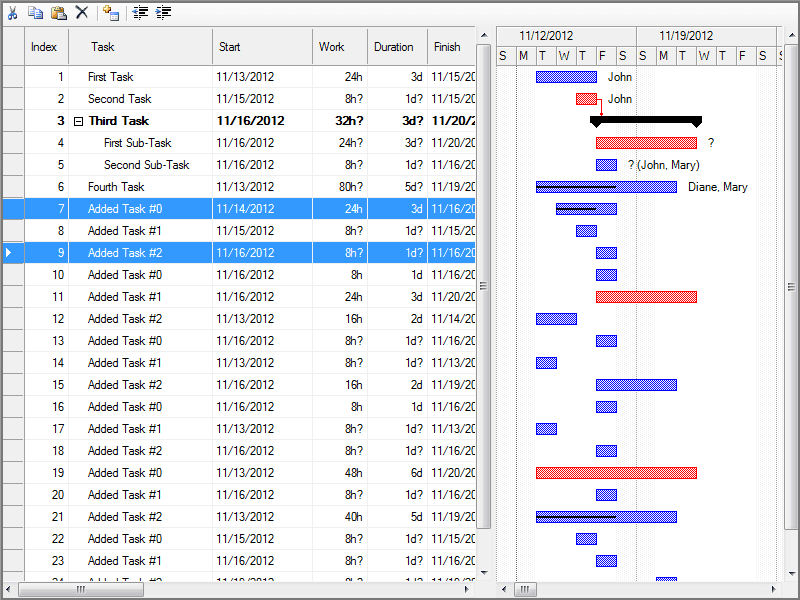Image resolution: width=800 pixels, height=600 pixels.
Task: Click the grid vertical scrollbar down arrow
Action: 484,573
